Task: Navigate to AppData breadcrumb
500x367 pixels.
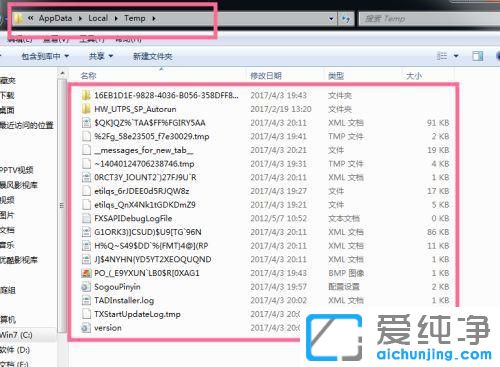Action: 55,18
